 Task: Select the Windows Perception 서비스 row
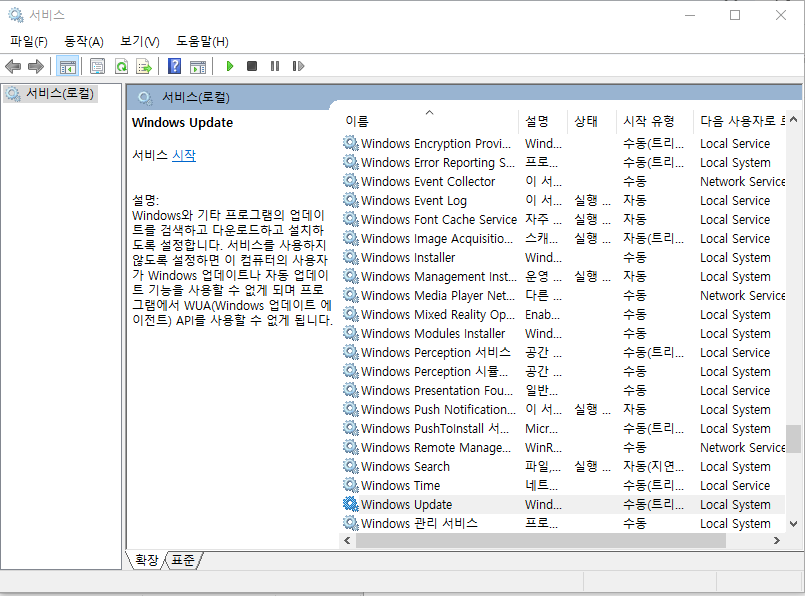pos(563,352)
